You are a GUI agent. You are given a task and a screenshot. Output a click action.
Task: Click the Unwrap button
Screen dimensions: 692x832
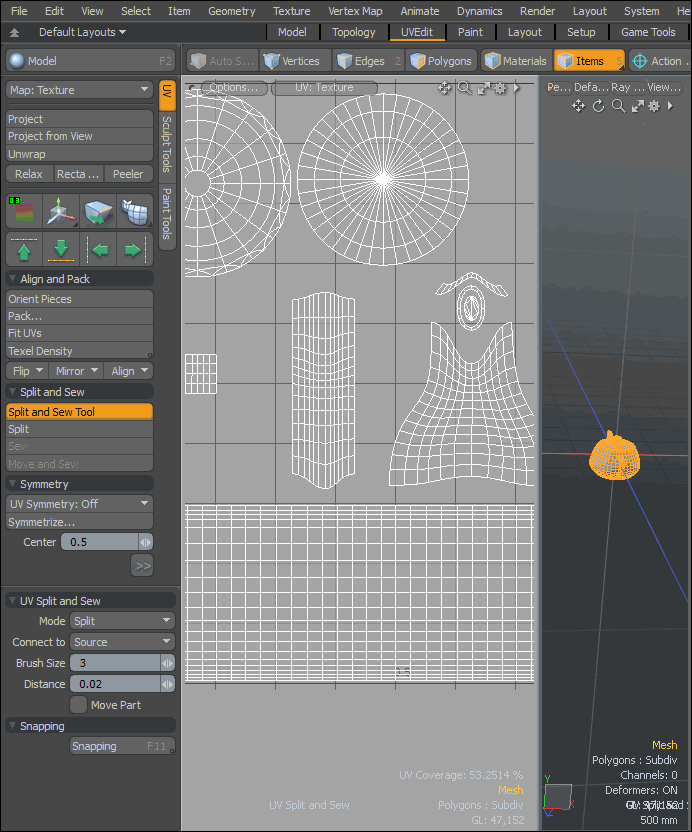point(79,154)
